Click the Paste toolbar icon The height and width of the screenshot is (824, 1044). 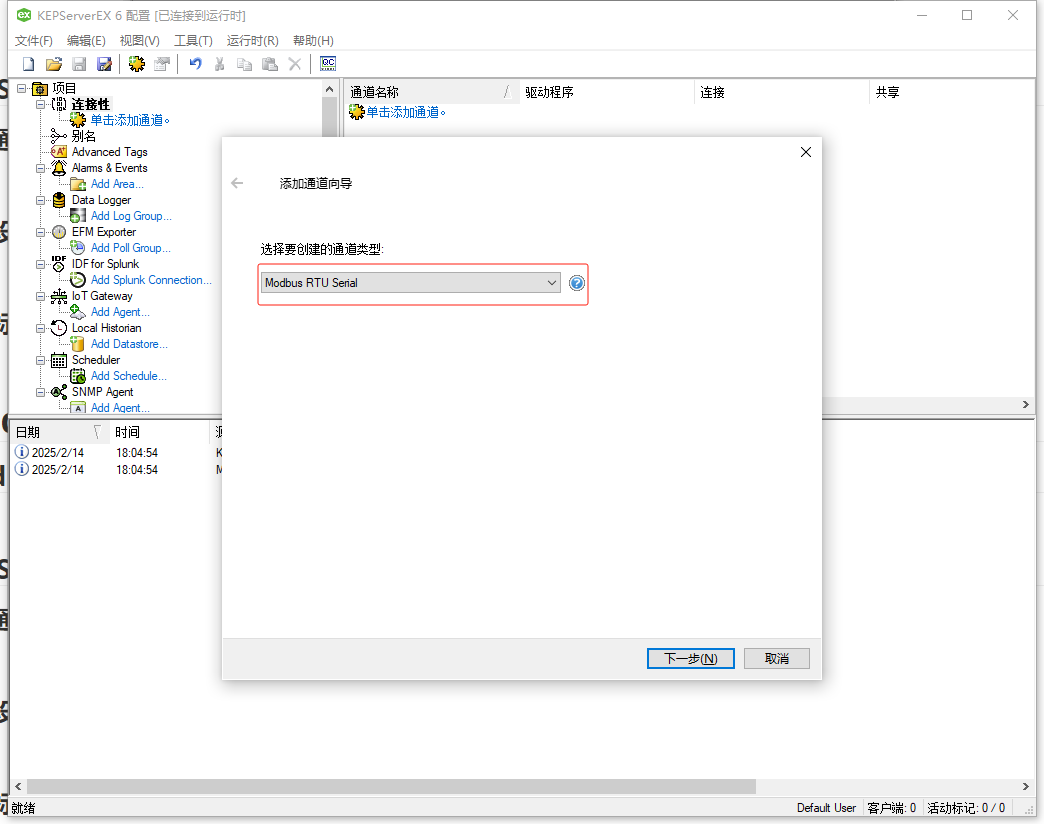pyautogui.click(x=270, y=64)
